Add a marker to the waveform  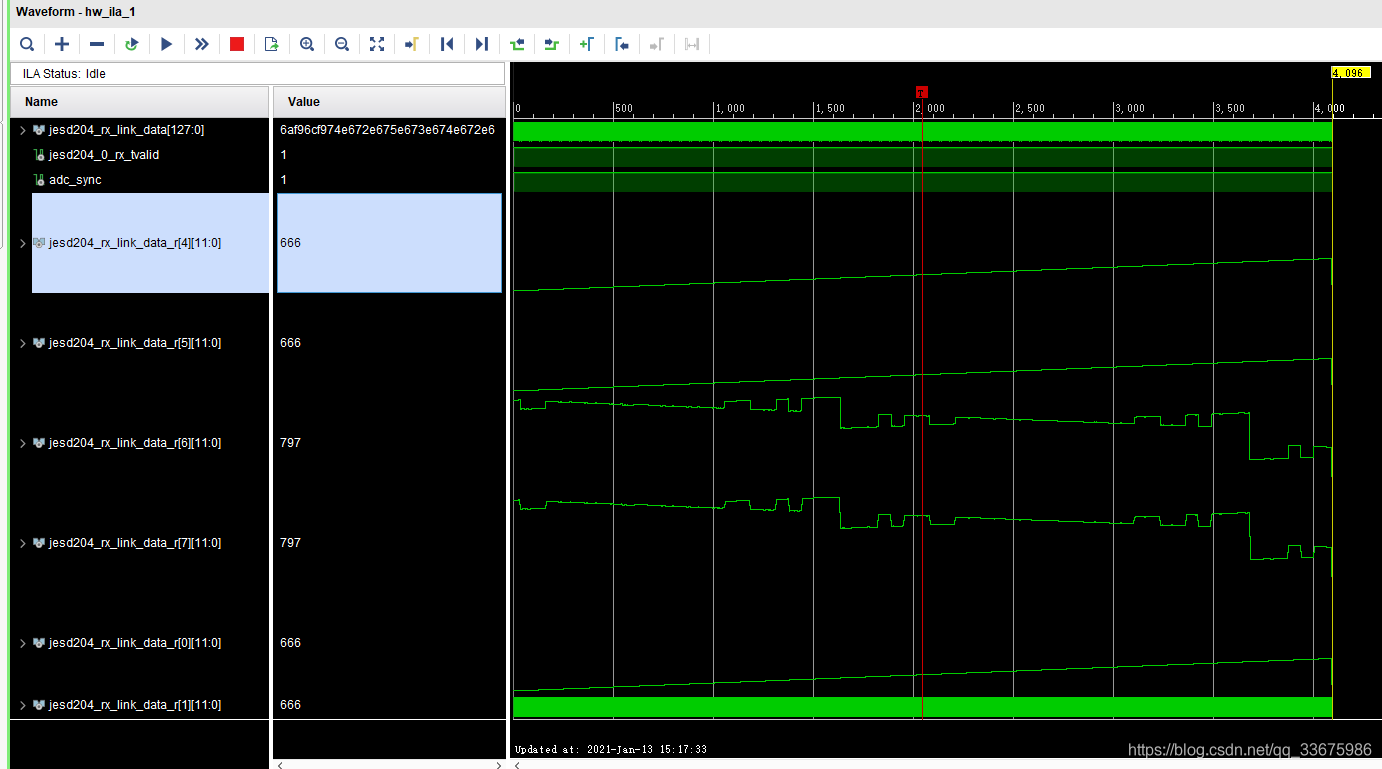(x=587, y=44)
